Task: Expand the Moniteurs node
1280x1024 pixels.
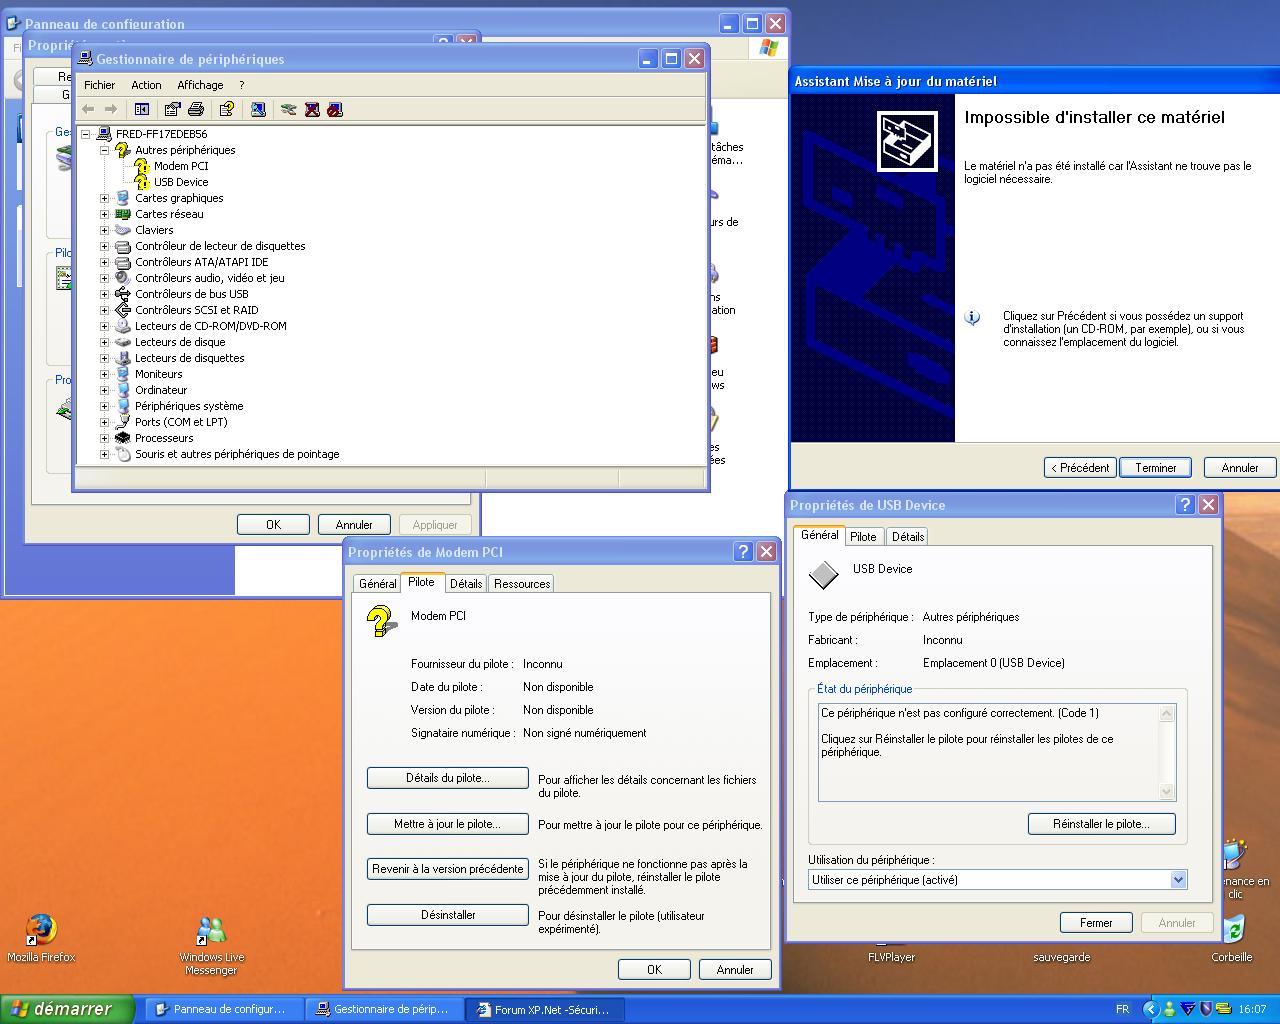Action: tap(104, 374)
